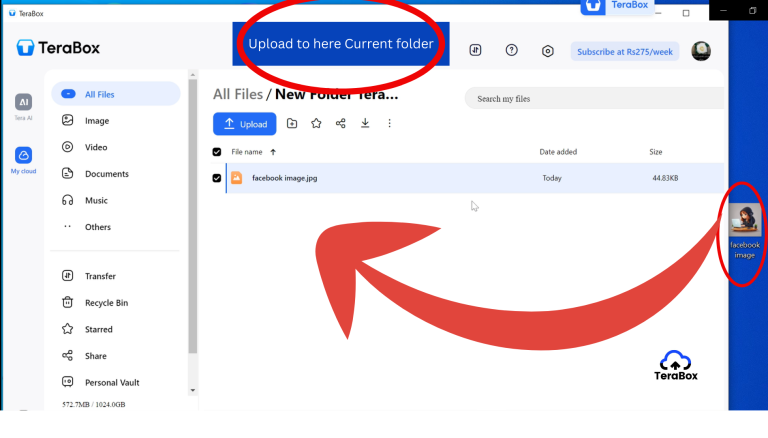Open the Starred files label

[98, 329]
